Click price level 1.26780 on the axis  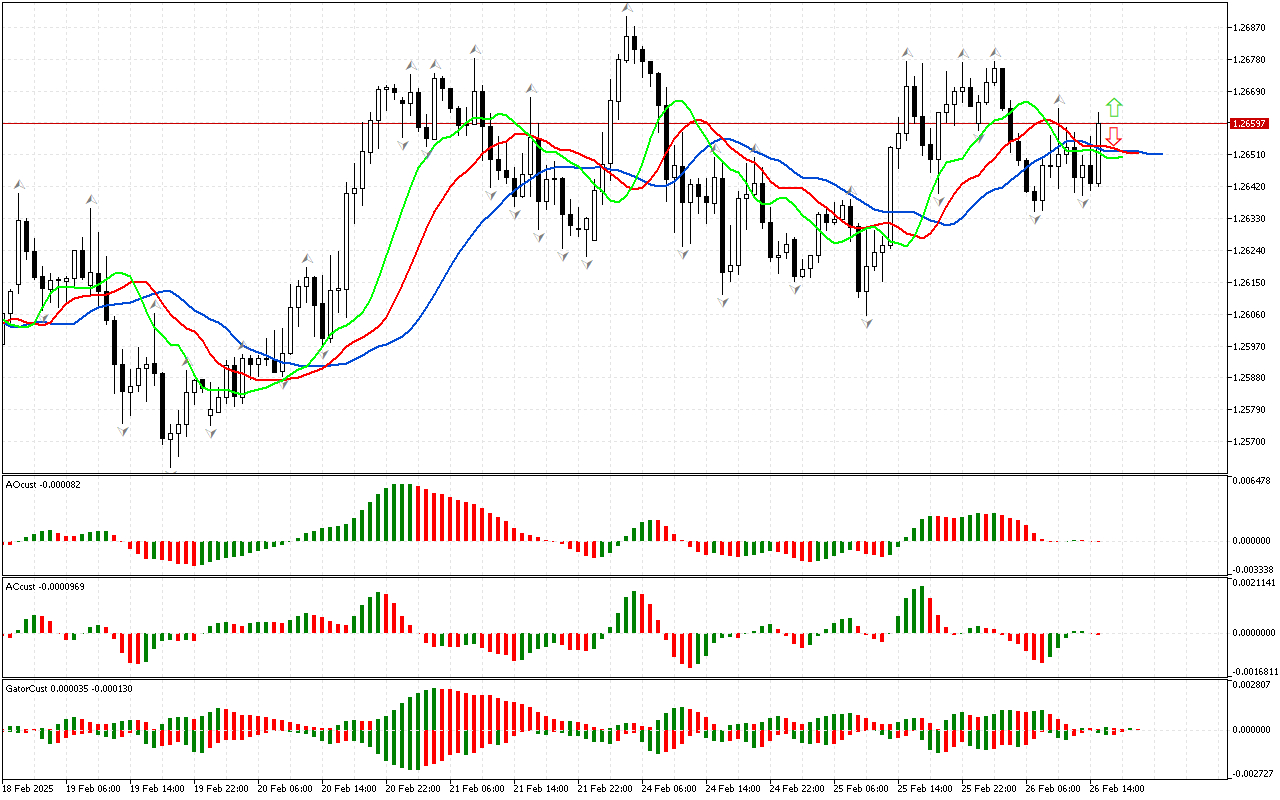pyautogui.click(x=1251, y=60)
